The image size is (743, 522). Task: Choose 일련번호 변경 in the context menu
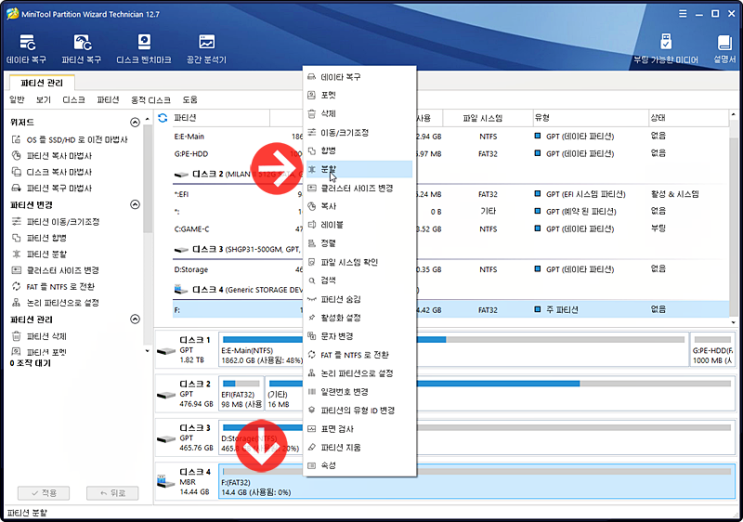coord(359,392)
